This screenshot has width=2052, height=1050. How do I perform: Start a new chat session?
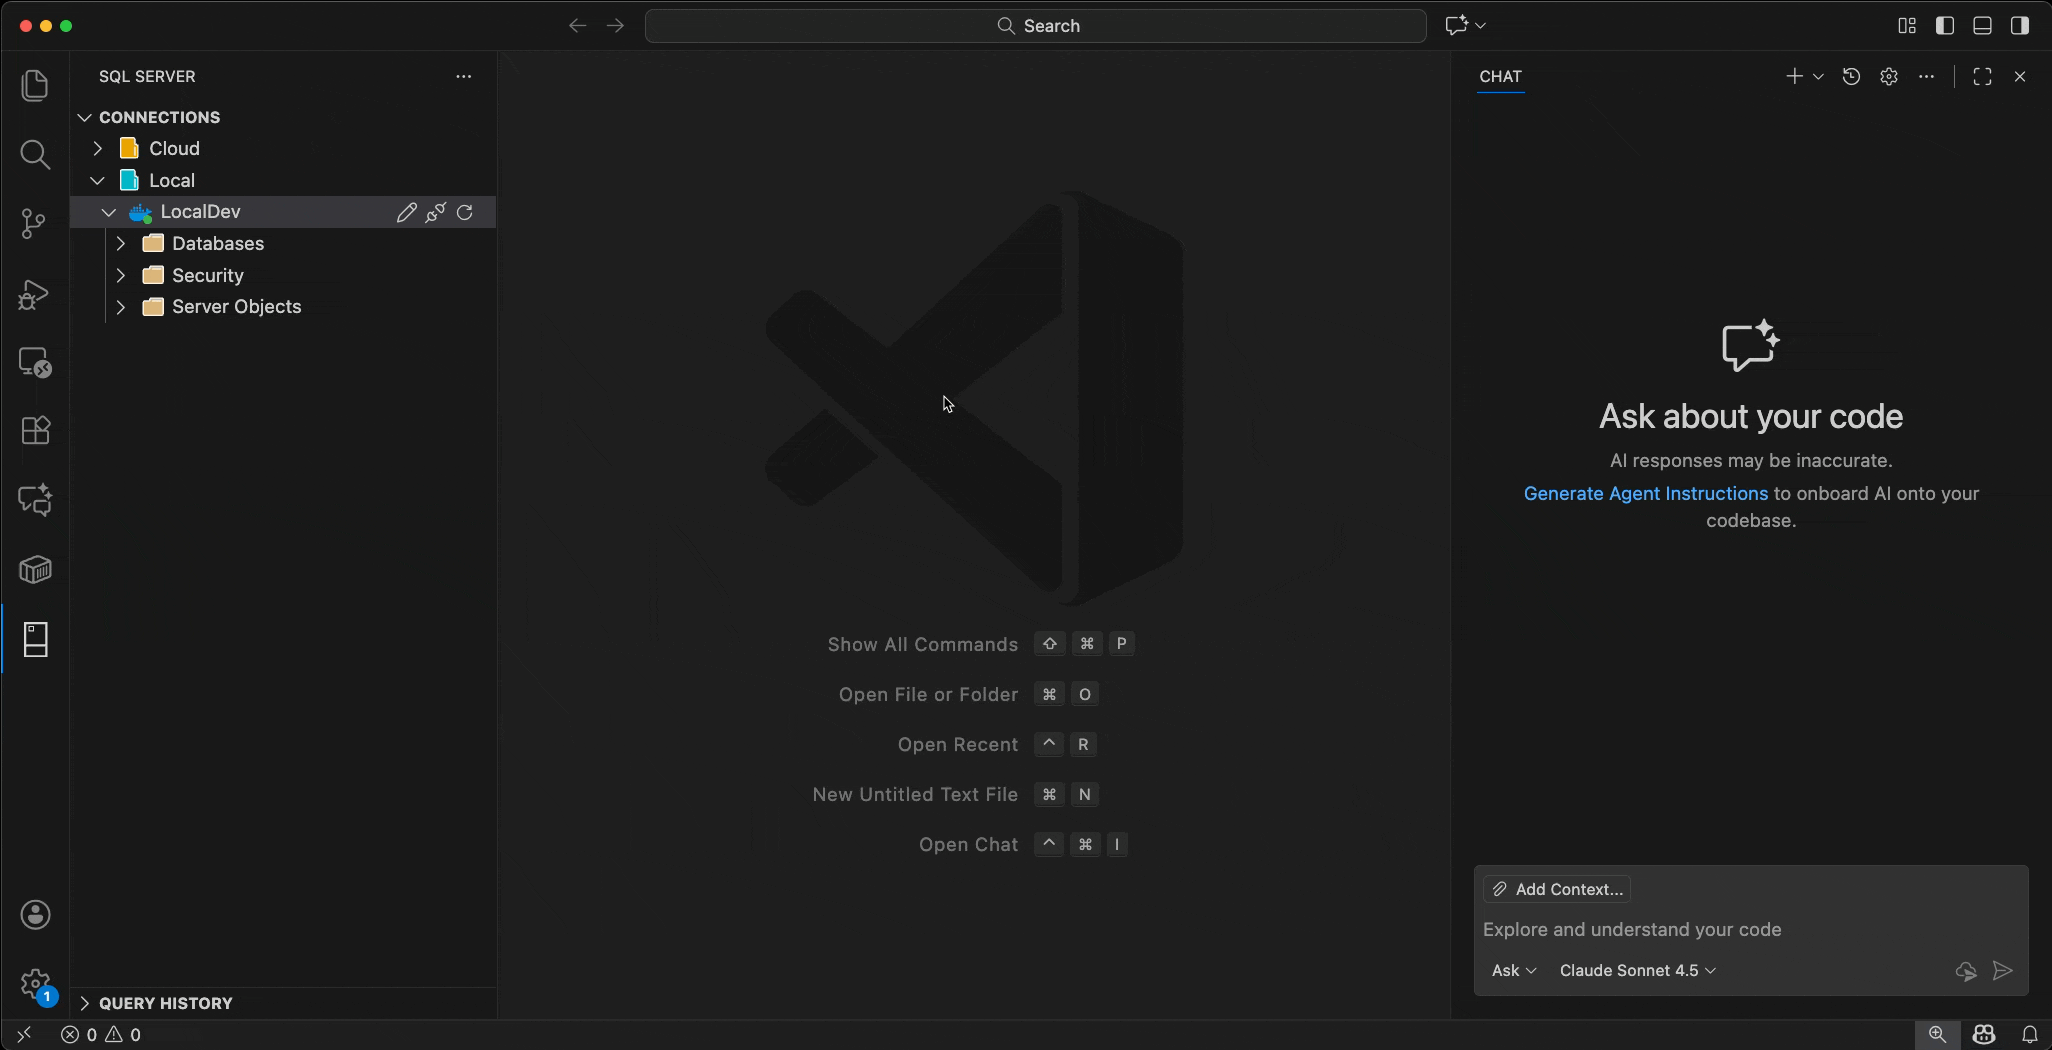pos(1794,76)
